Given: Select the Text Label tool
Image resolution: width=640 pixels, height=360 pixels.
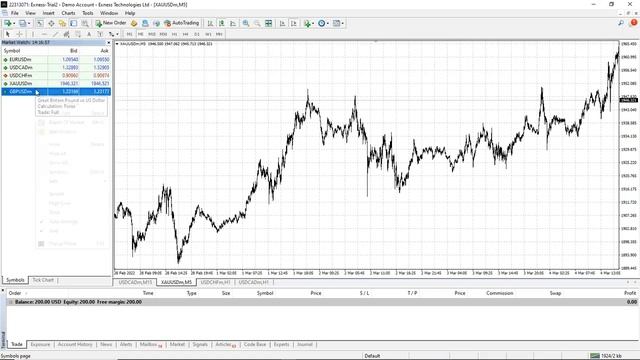Looking at the screenshot, I should pos(100,34).
